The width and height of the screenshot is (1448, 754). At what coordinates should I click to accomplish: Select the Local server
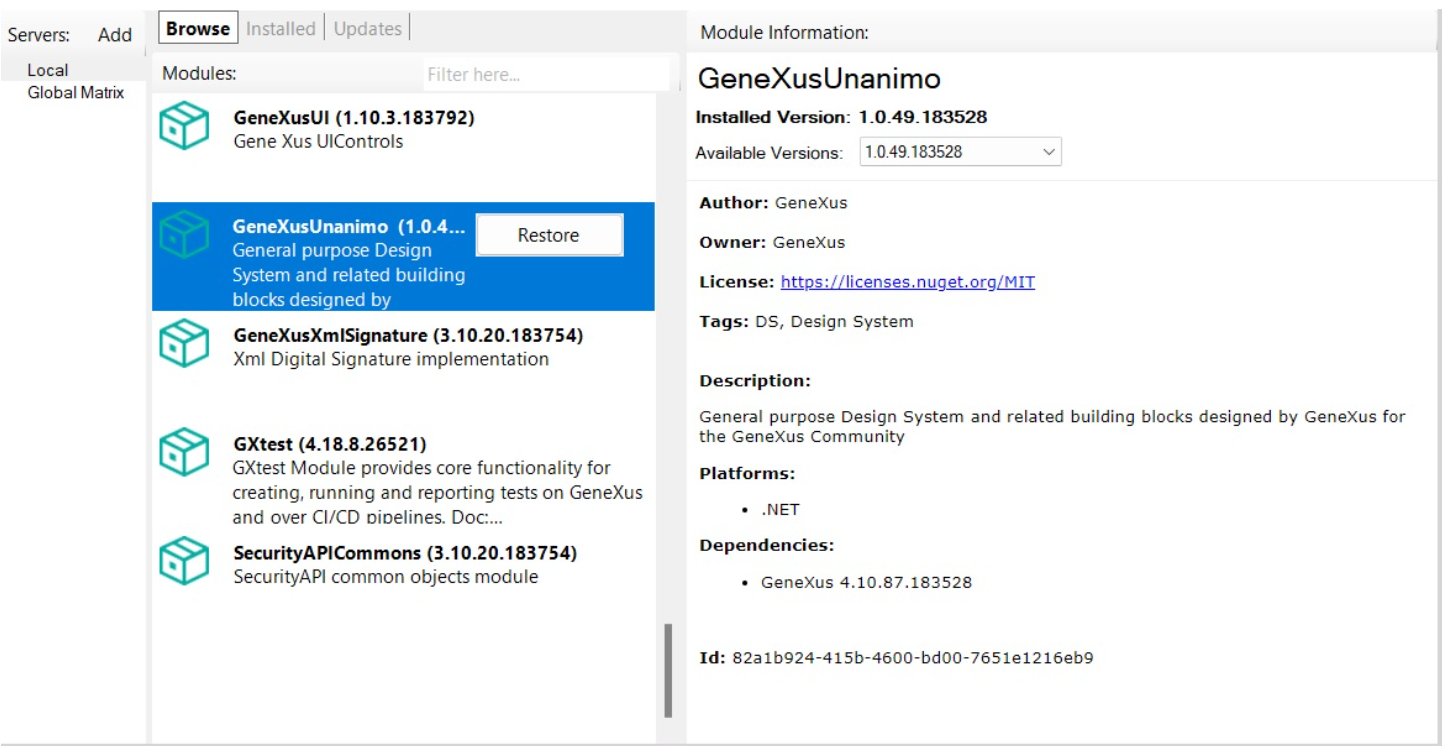coord(48,70)
